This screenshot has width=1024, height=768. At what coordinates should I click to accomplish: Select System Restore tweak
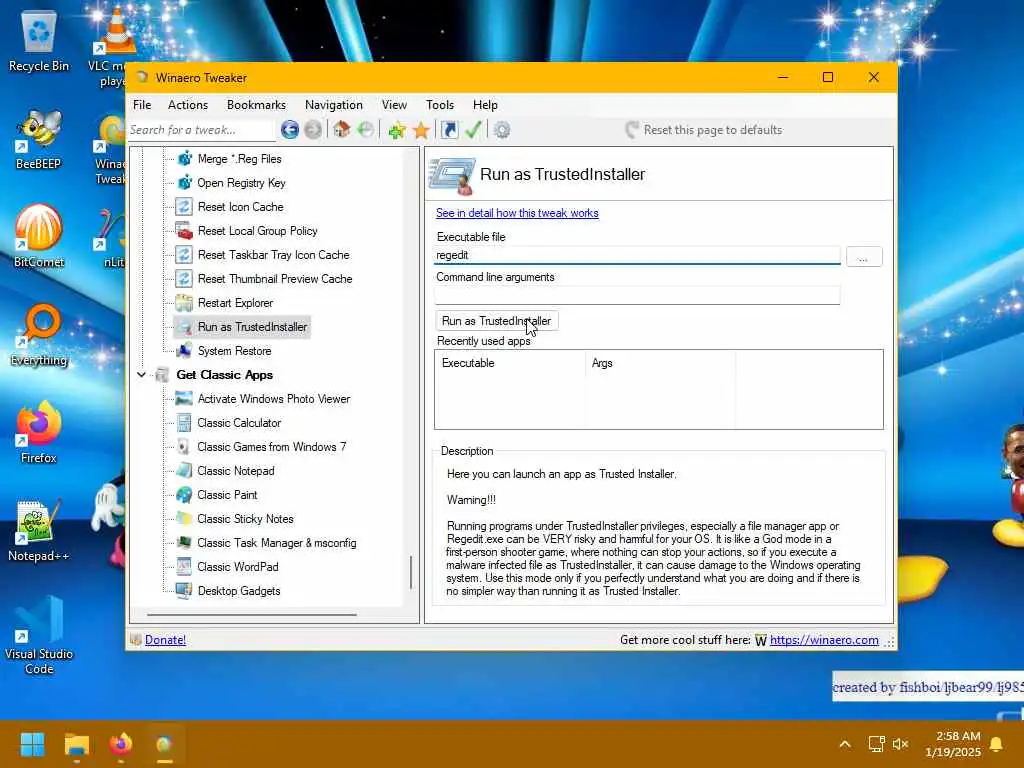[x=234, y=351]
